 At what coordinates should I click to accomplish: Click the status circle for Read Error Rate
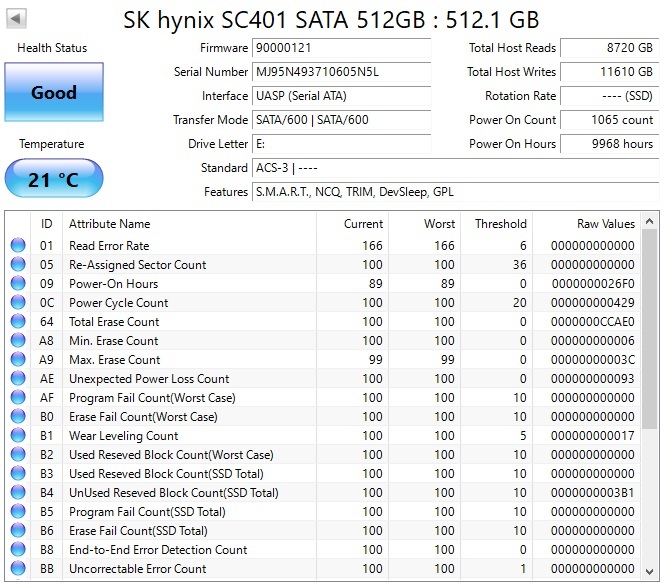tap(18, 245)
